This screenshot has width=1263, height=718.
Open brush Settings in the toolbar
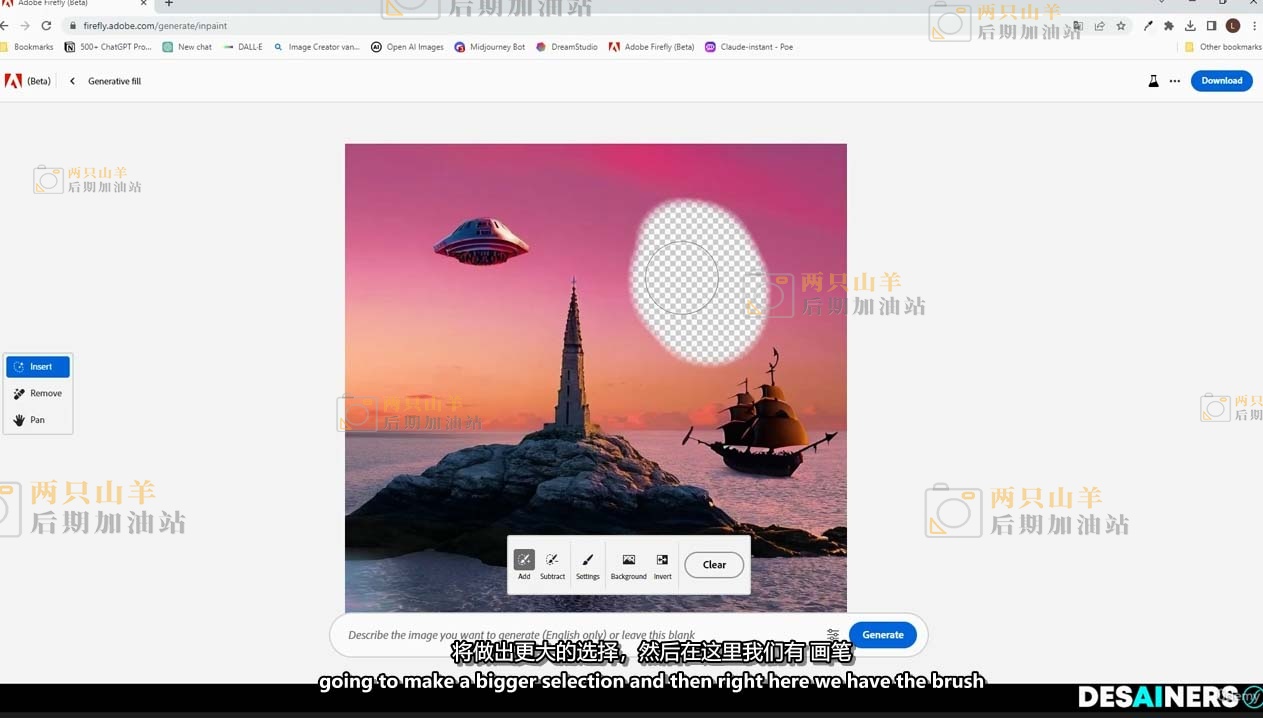click(x=588, y=564)
